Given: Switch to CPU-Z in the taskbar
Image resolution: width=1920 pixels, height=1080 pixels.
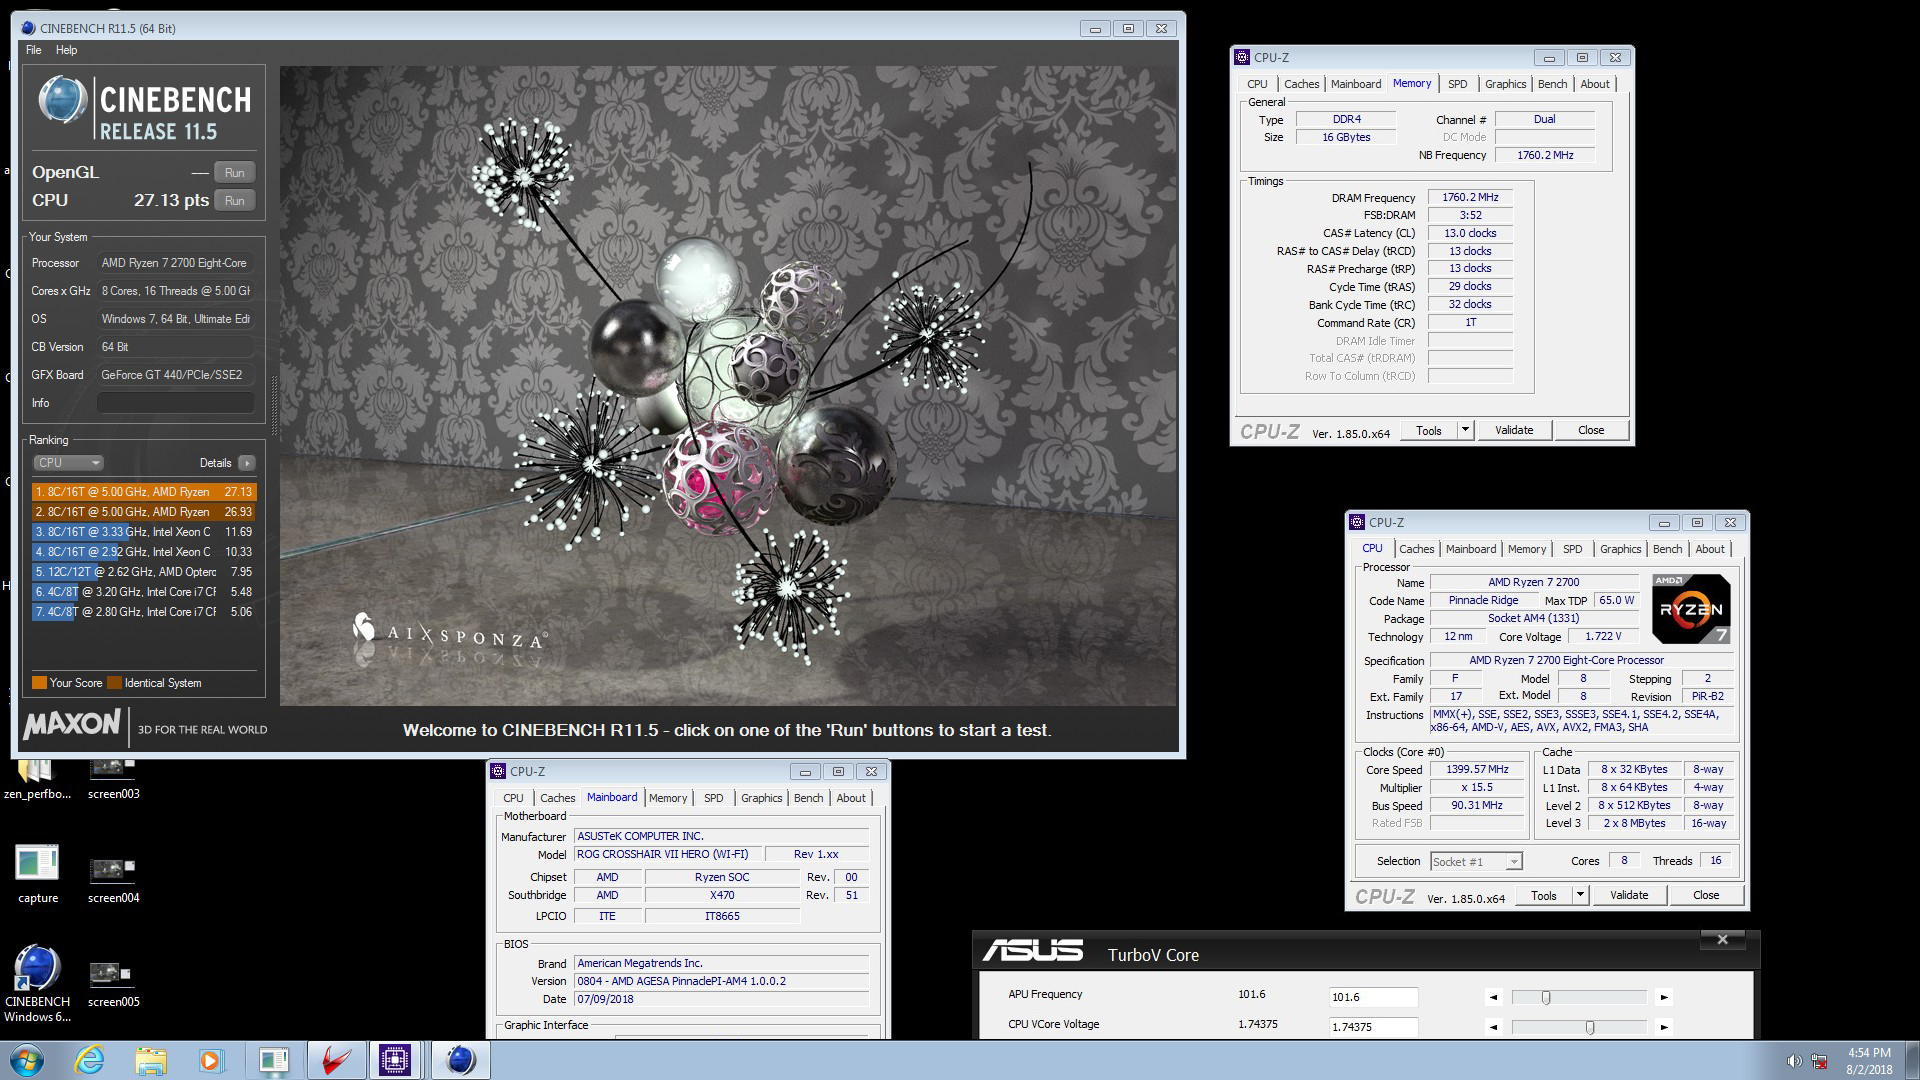Looking at the screenshot, I should (x=395, y=1060).
